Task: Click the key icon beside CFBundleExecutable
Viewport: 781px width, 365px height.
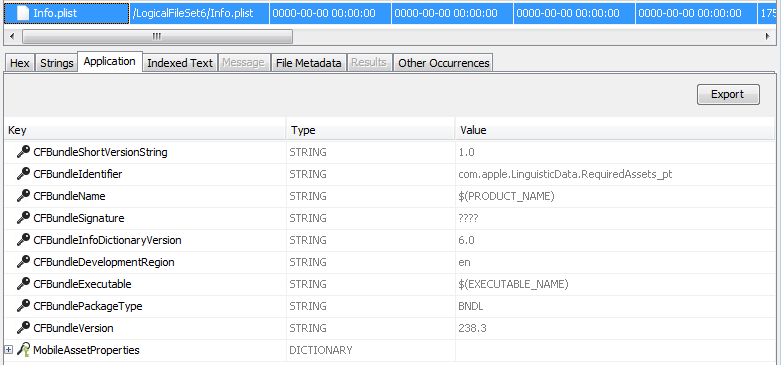Action: [23, 283]
